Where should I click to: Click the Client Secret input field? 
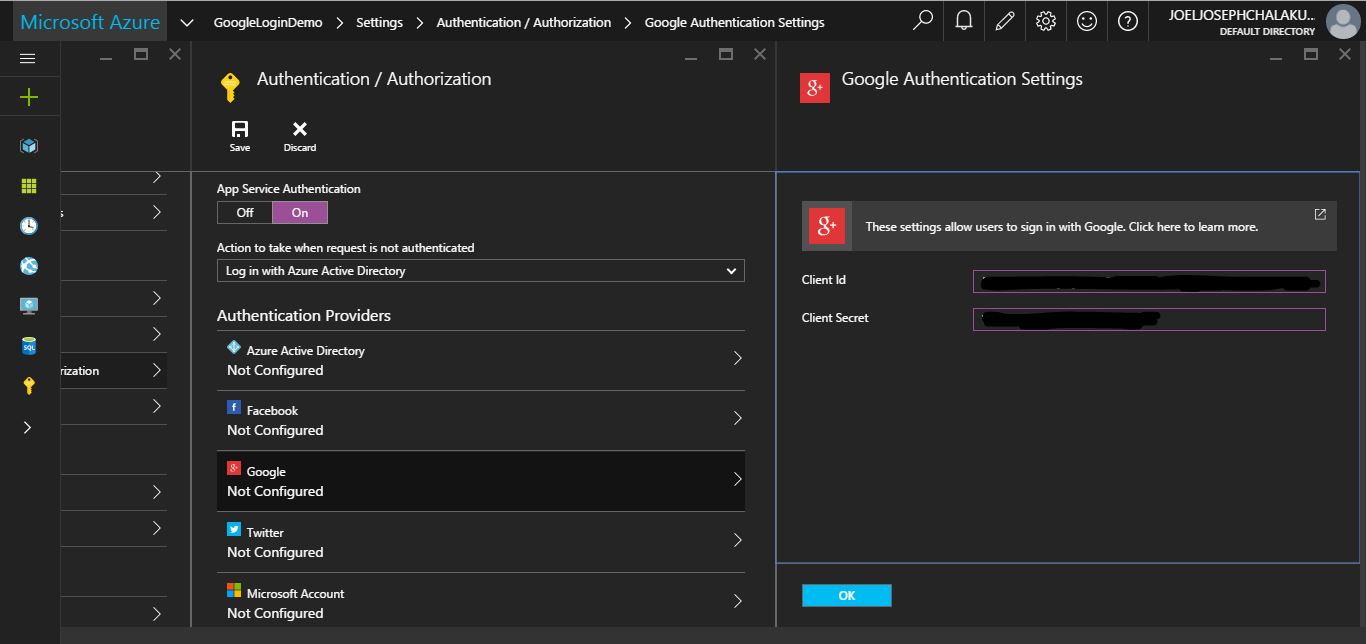[x=1149, y=319]
